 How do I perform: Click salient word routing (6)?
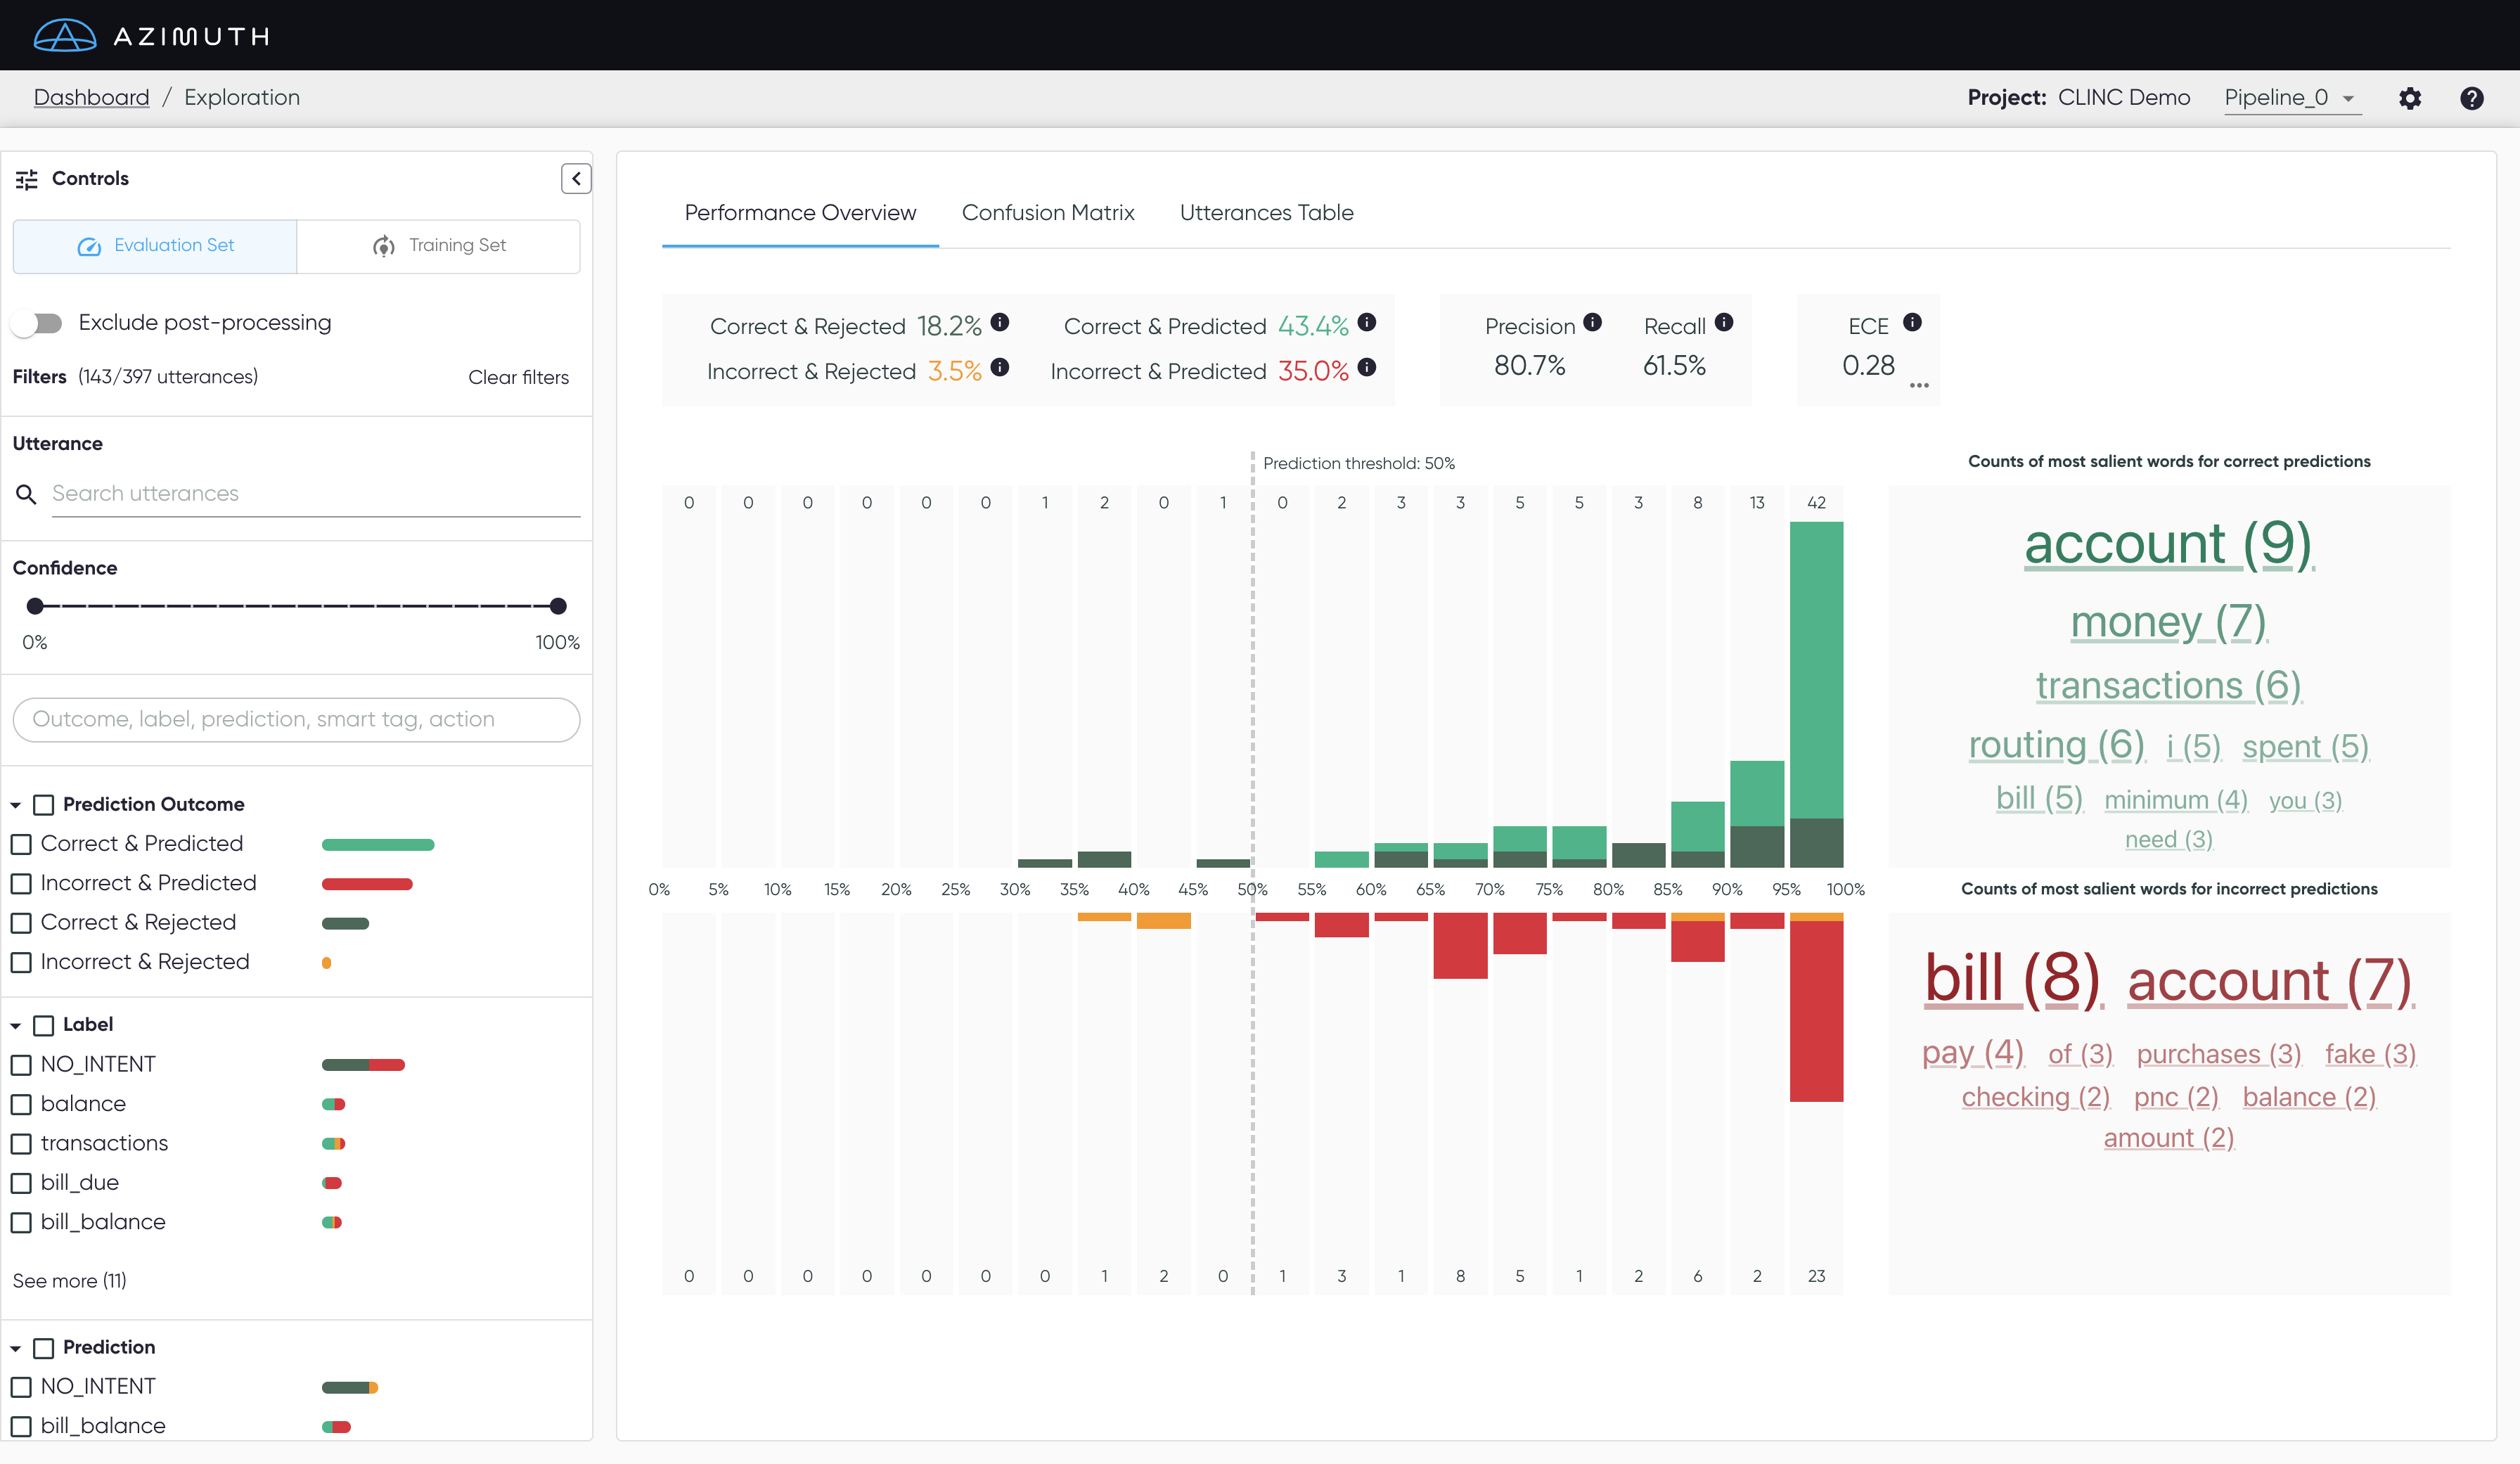tap(2056, 745)
